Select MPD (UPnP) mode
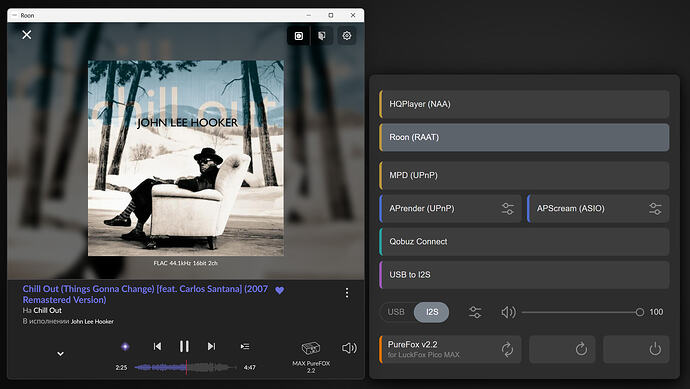Viewport: 690px width, 389px height. coord(524,175)
